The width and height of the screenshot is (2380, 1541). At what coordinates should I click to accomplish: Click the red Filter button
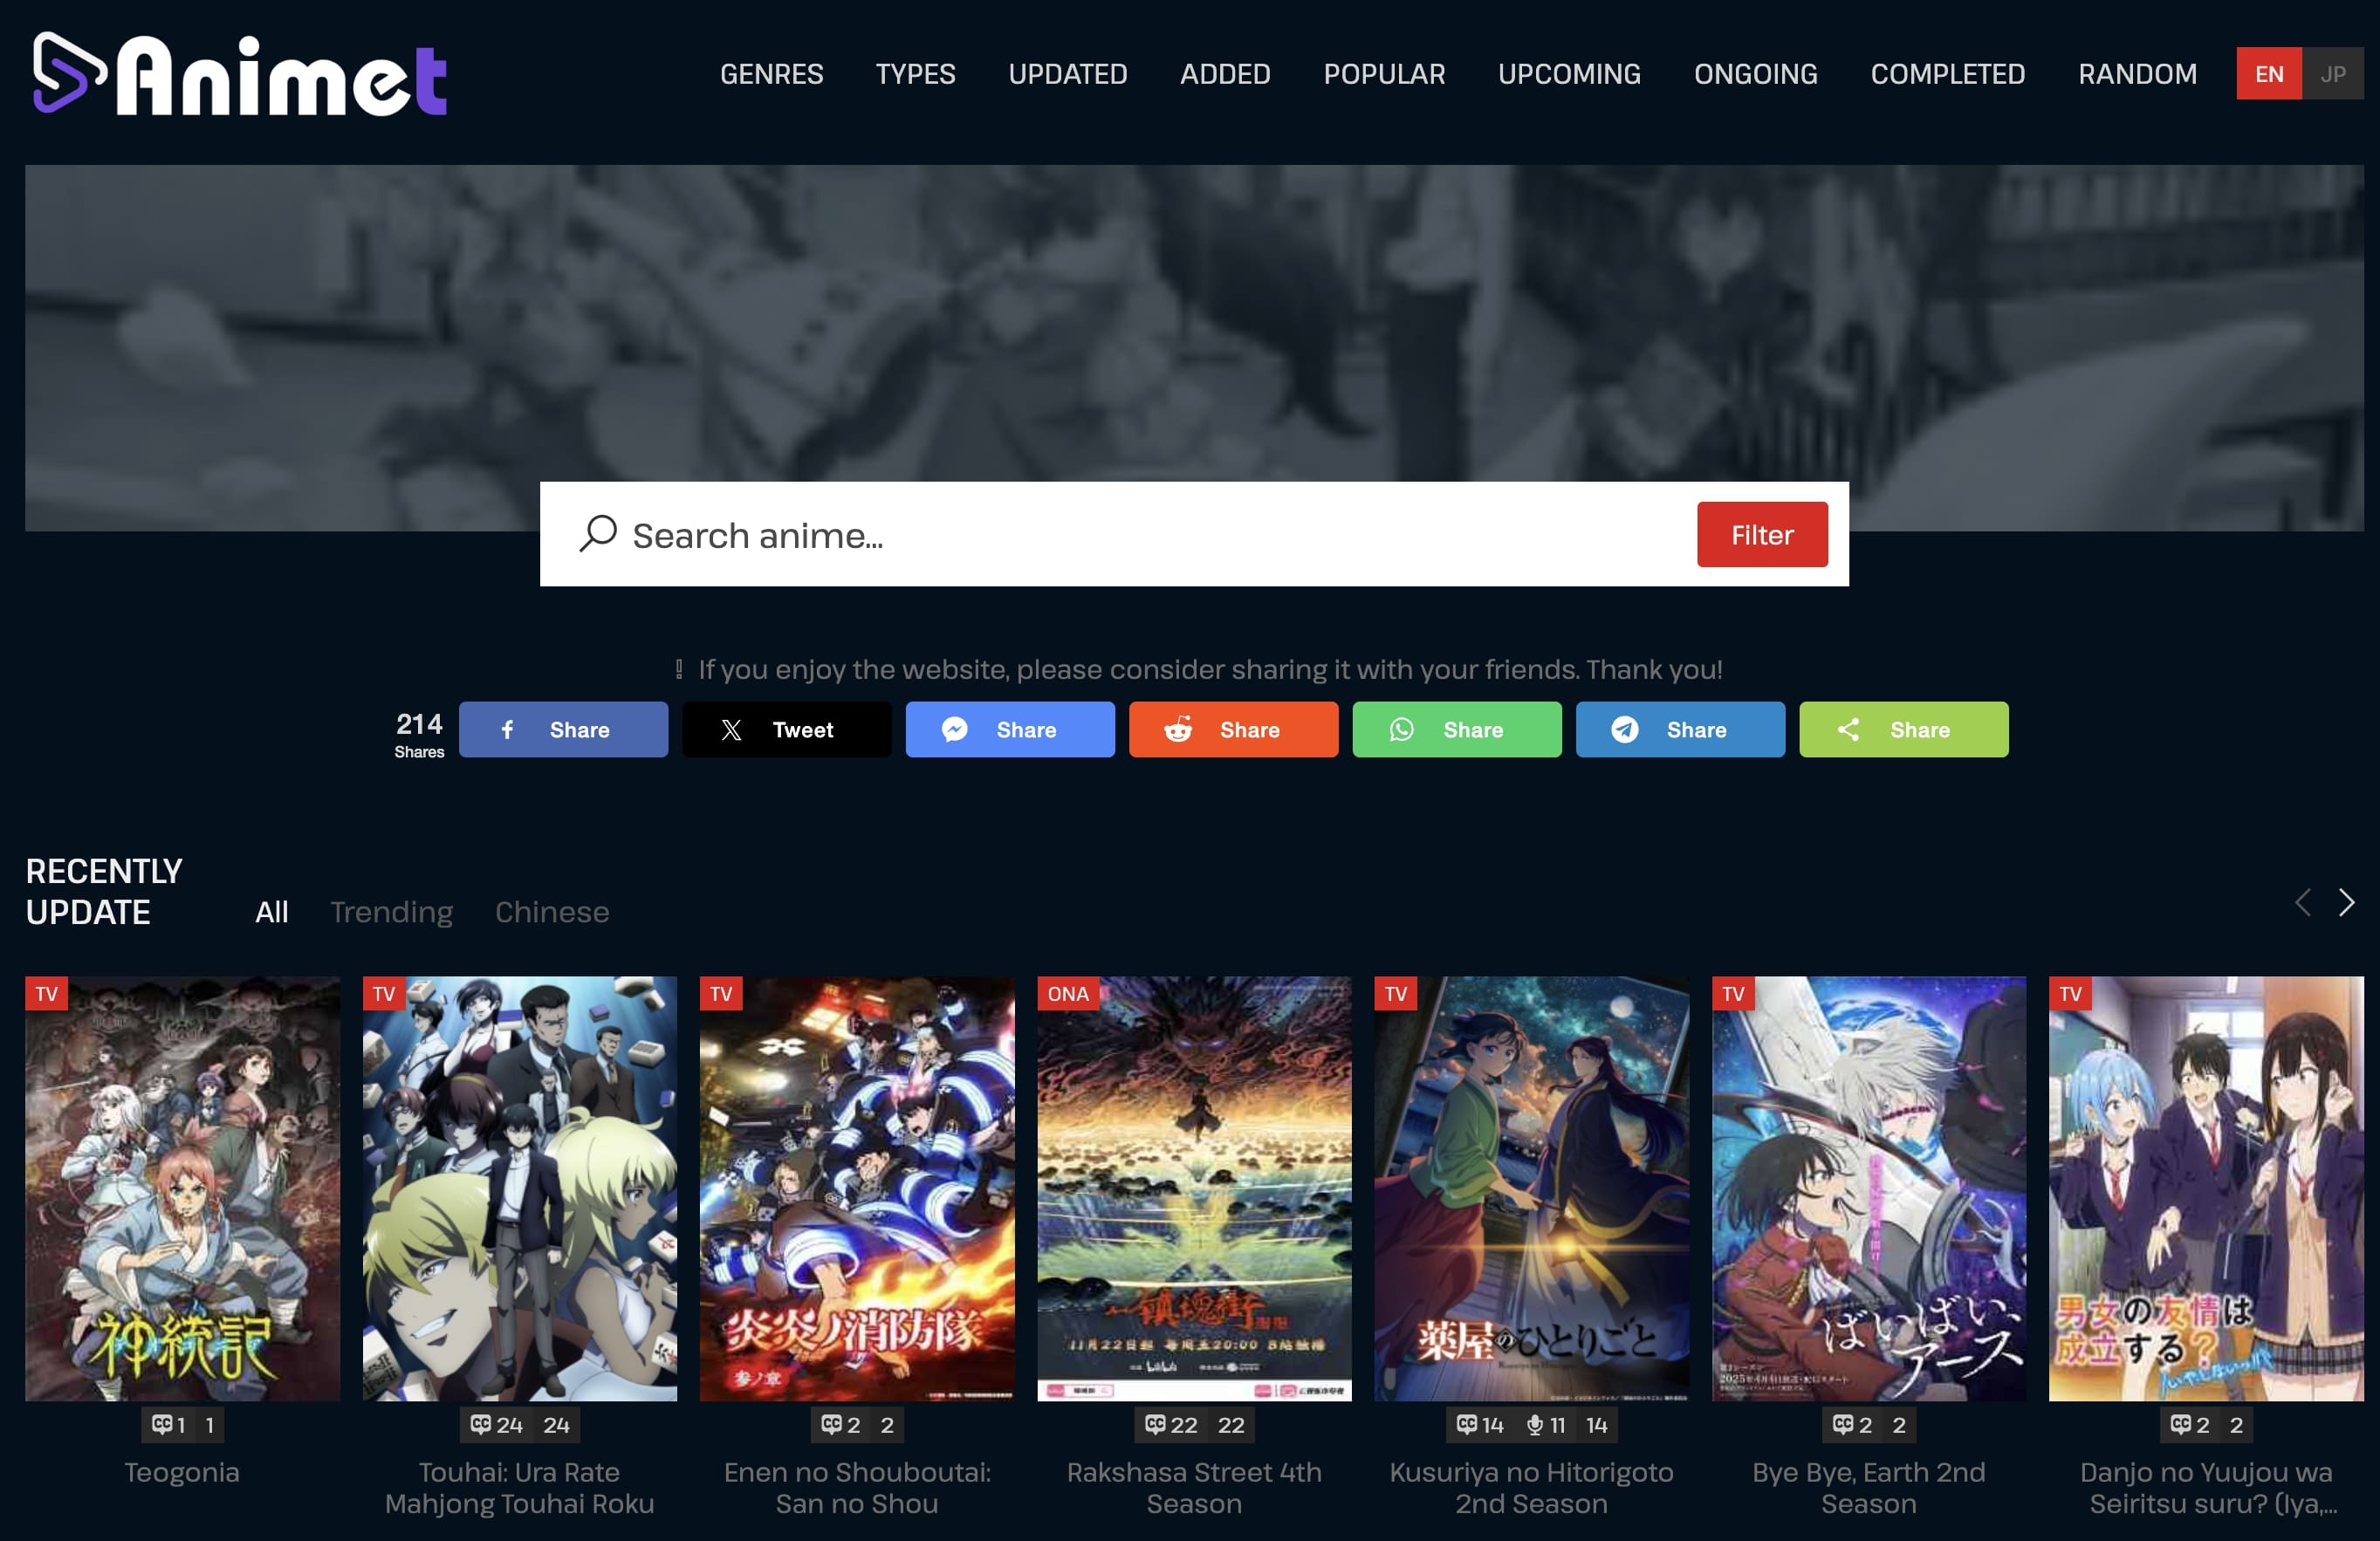tap(1762, 534)
